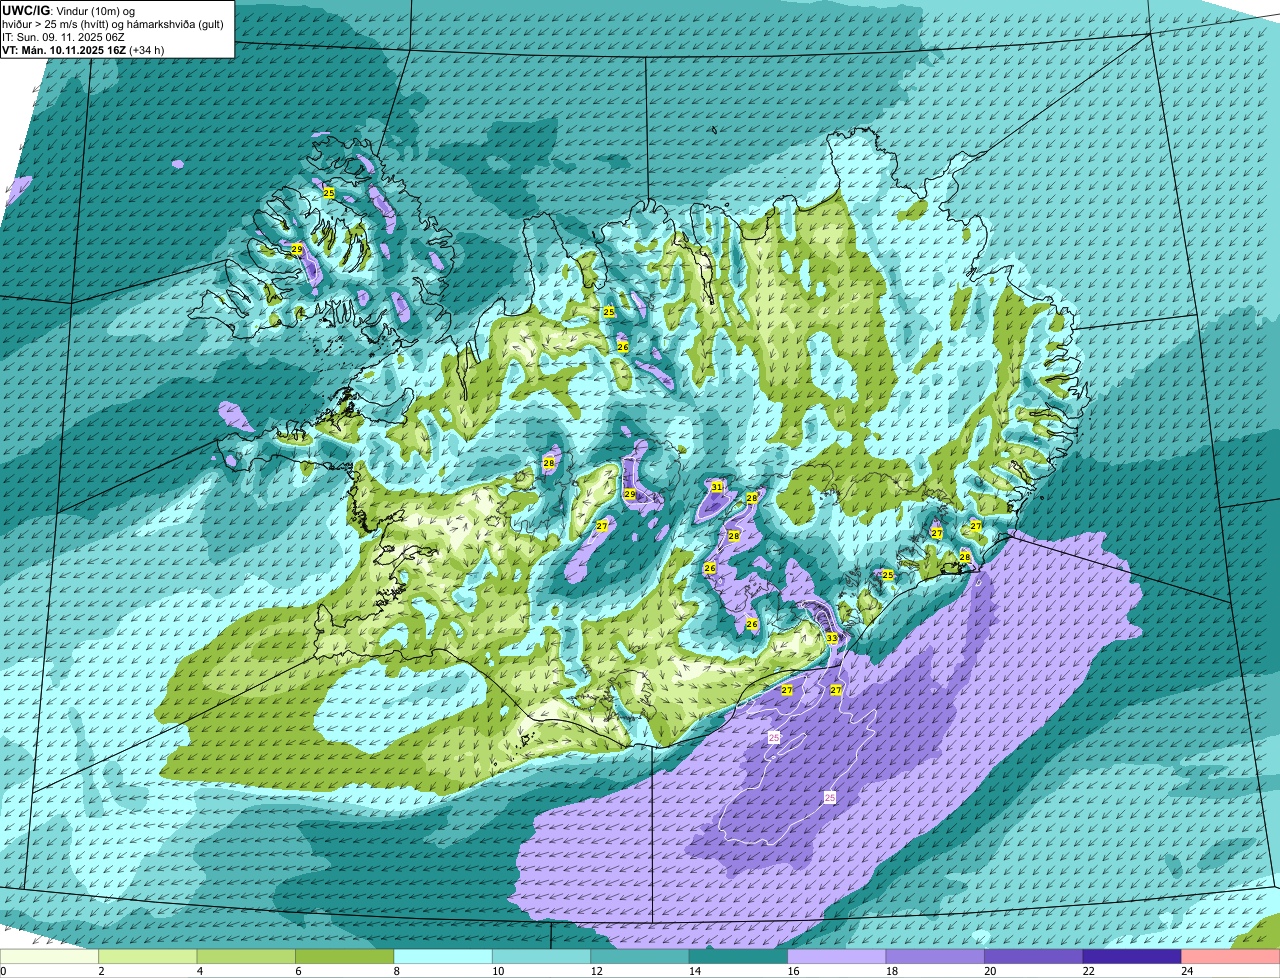The image size is (1280, 978).
Task: Select the pink above-24 scale swatch
Action: tap(1230, 956)
